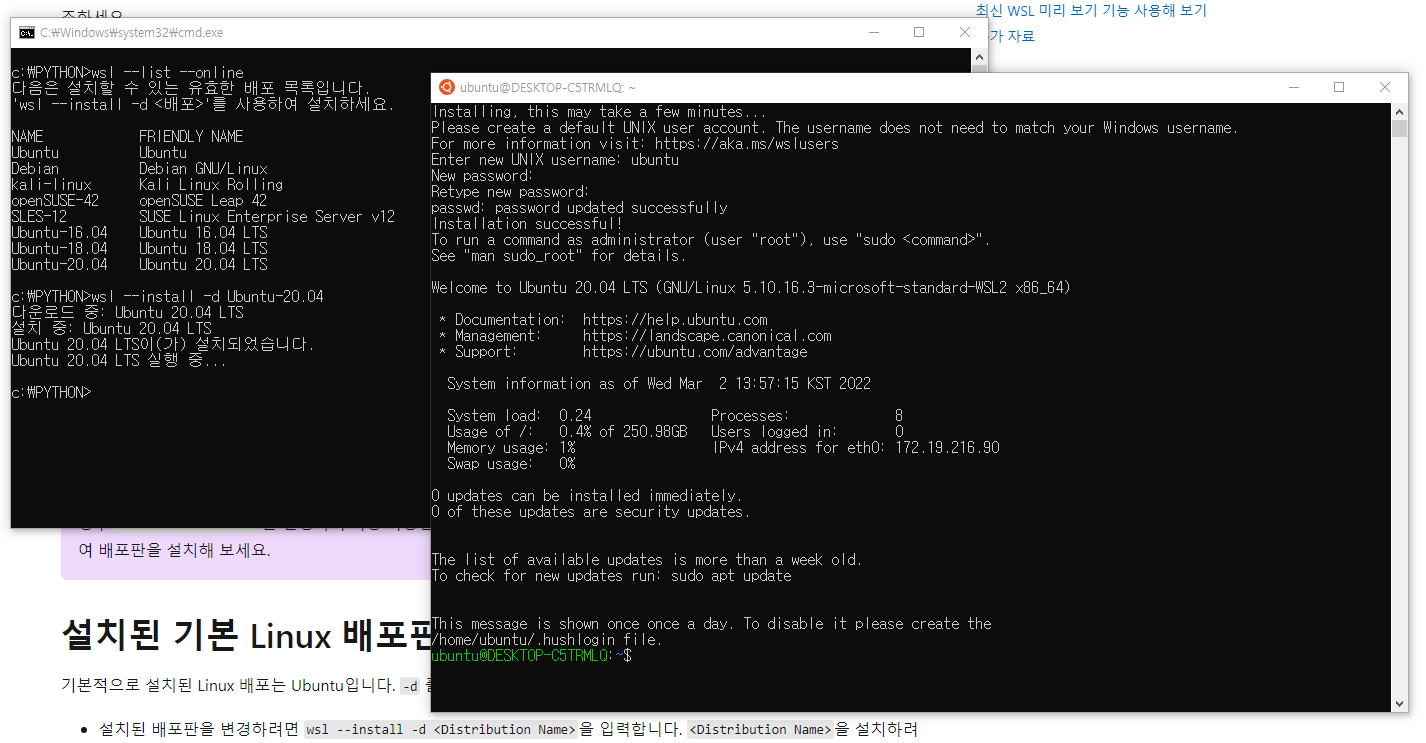The image size is (1426, 743).
Task: Click scroll up arrow in Ubuntu terminal
Action: 1399,111
